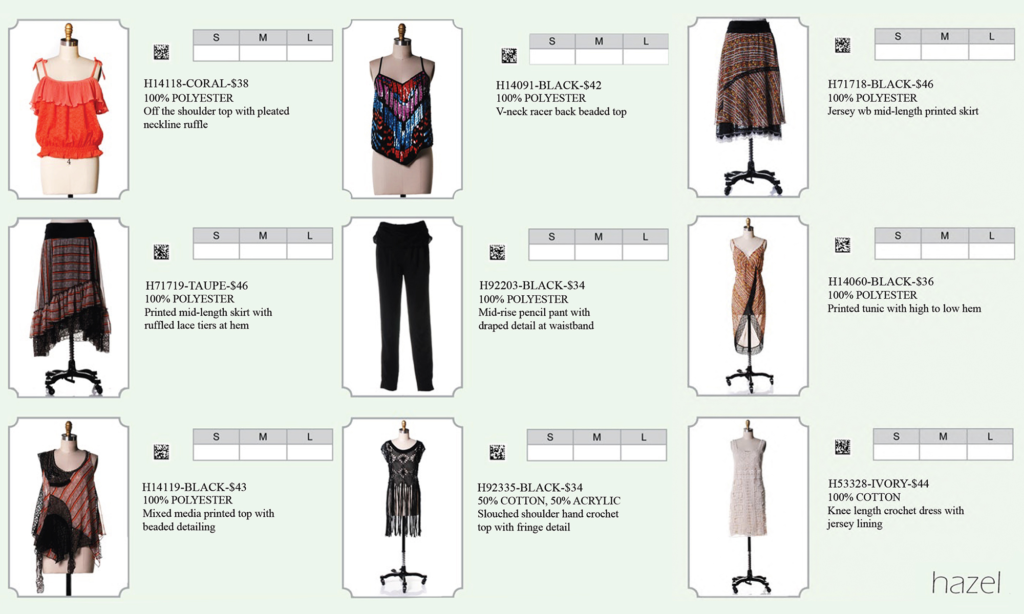The image size is (1024, 614).
Task: Click the M size box for the beaded top
Action: tap(599, 57)
